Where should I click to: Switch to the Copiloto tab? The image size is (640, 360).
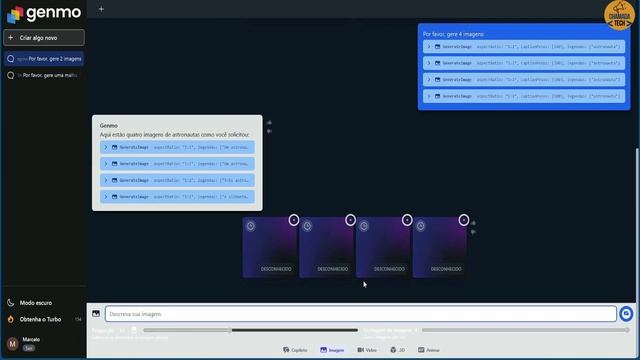[295, 350]
